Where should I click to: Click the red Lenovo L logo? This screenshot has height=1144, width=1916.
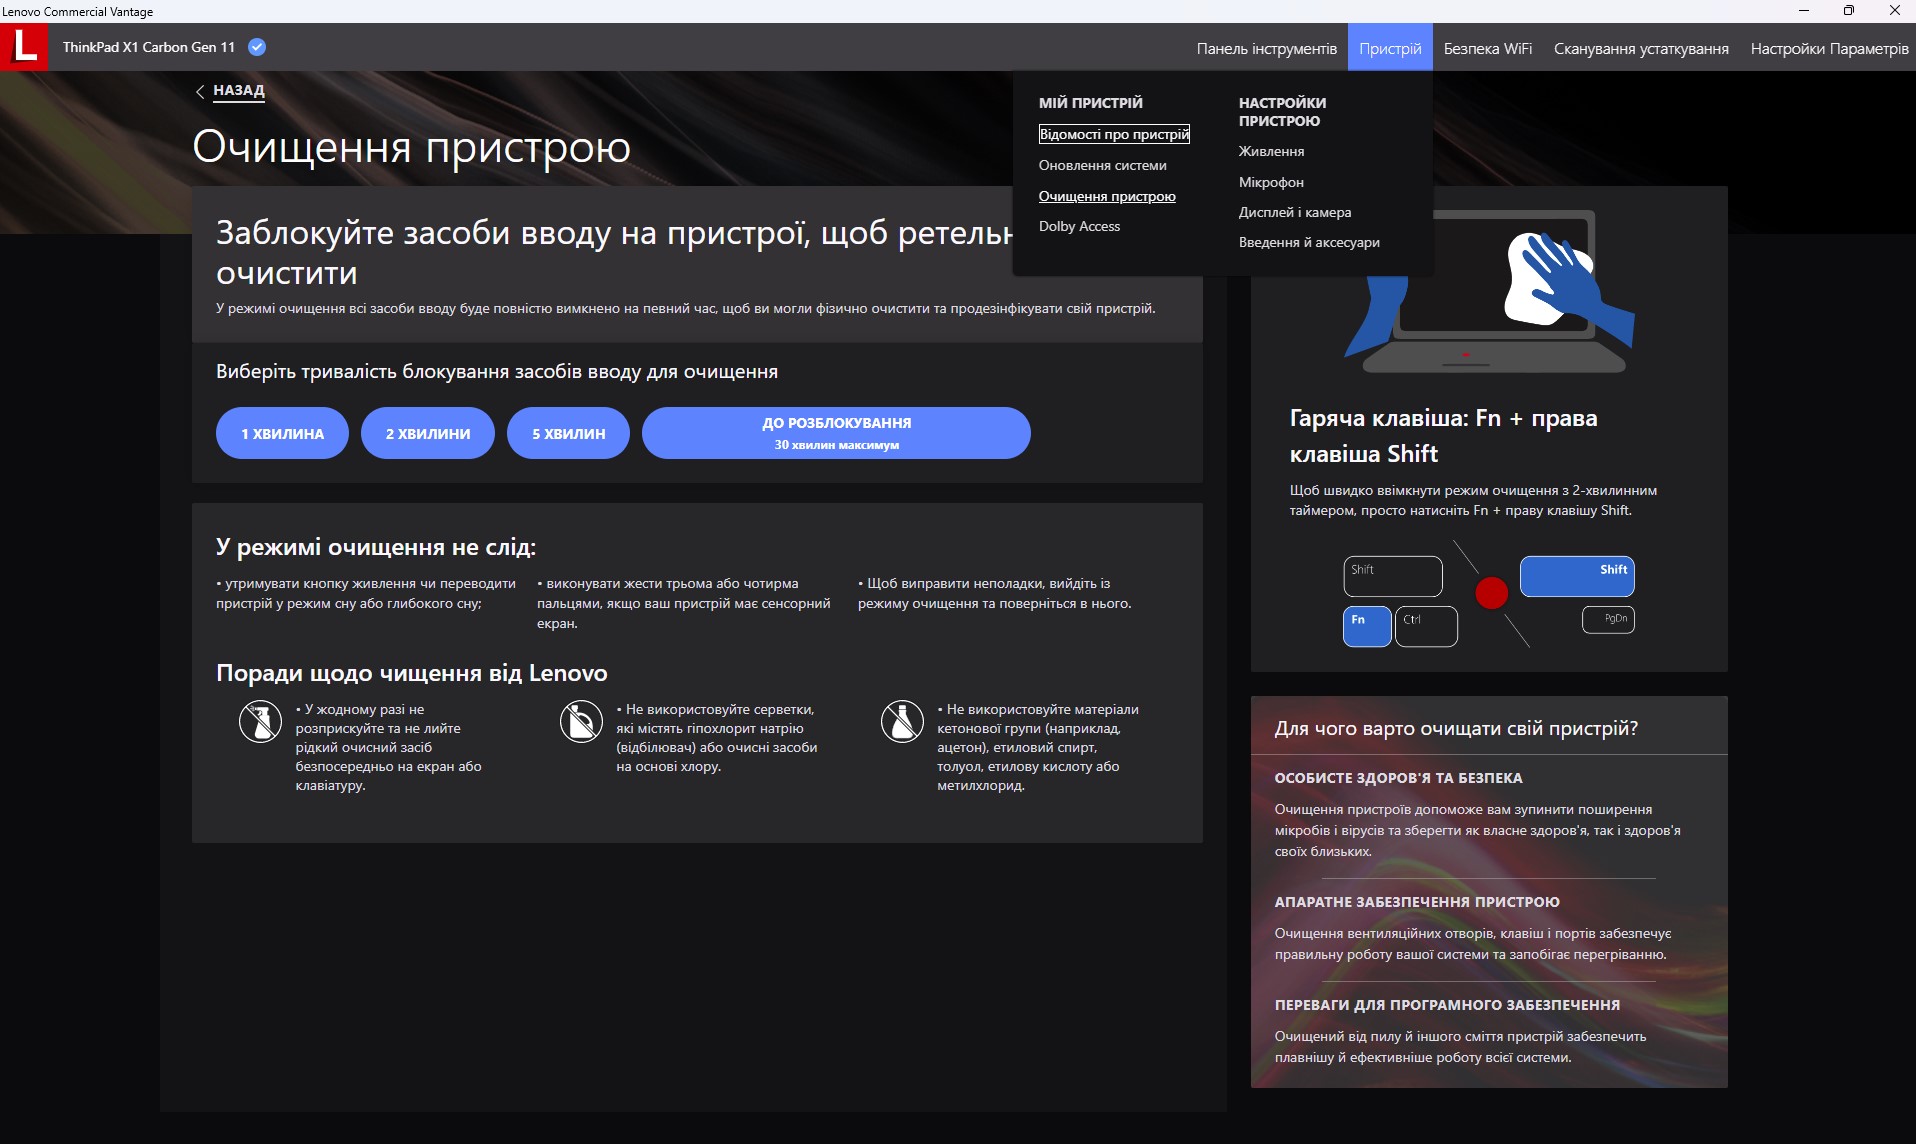(24, 47)
